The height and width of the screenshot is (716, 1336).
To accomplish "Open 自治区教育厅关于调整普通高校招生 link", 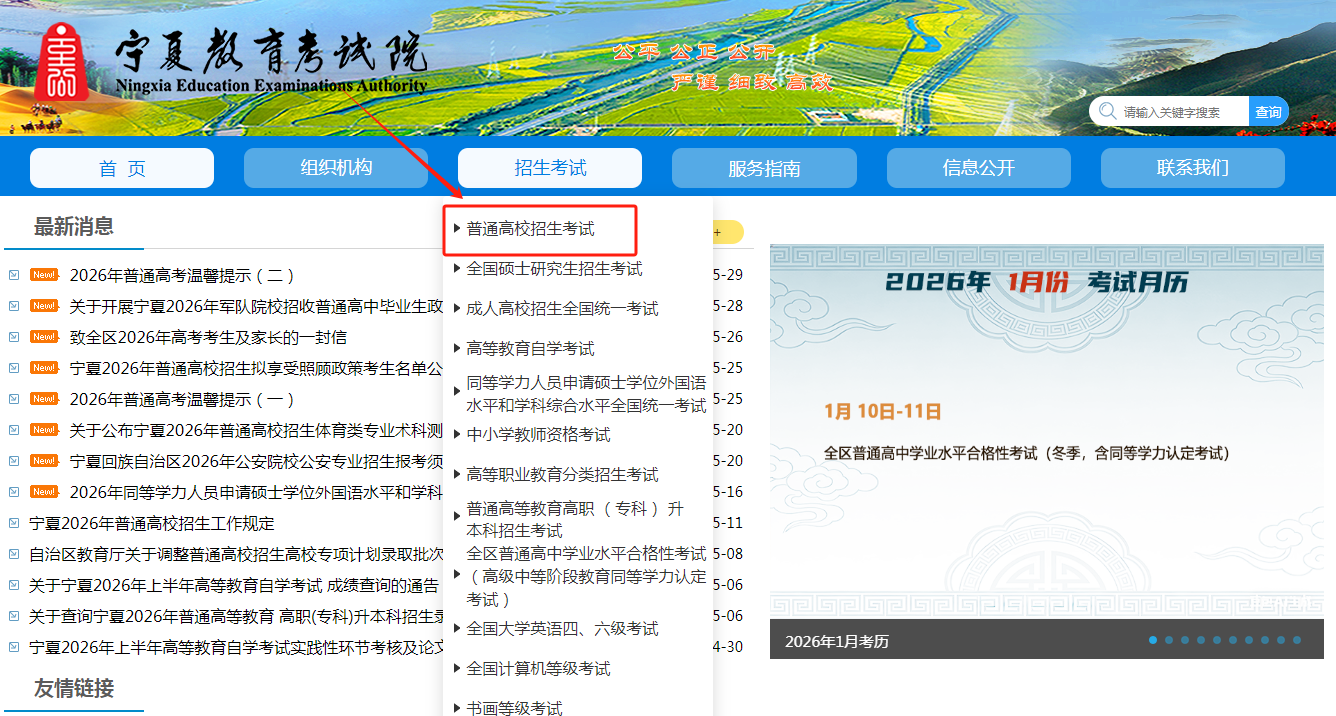I will point(236,554).
